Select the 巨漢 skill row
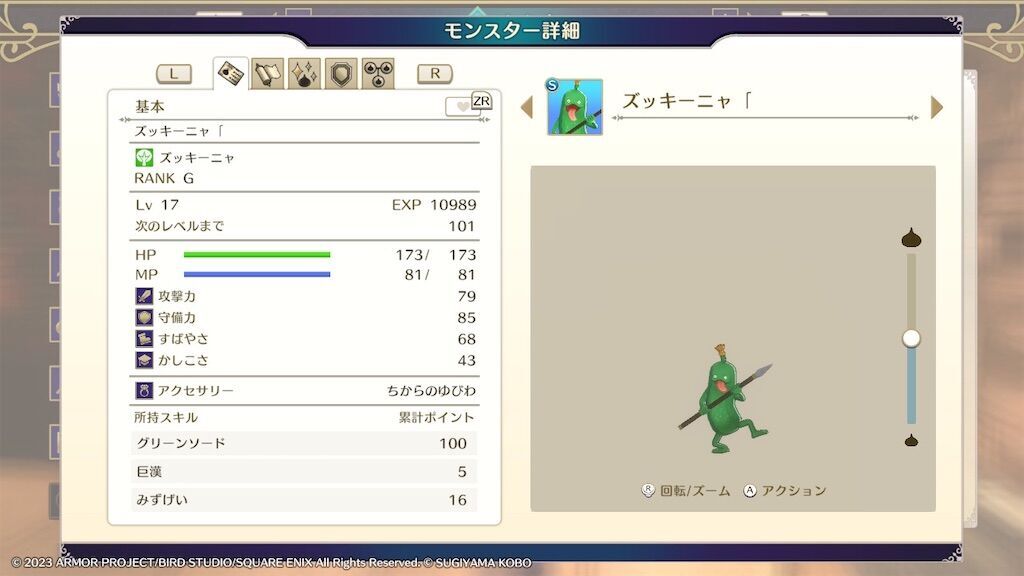This screenshot has width=1024, height=576. point(304,471)
